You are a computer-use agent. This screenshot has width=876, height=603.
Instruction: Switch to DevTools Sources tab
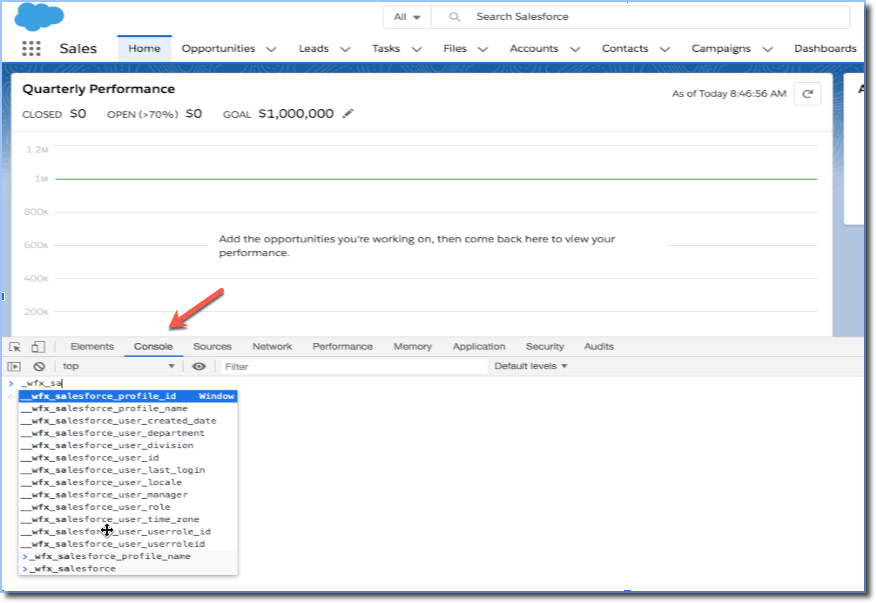[212, 346]
